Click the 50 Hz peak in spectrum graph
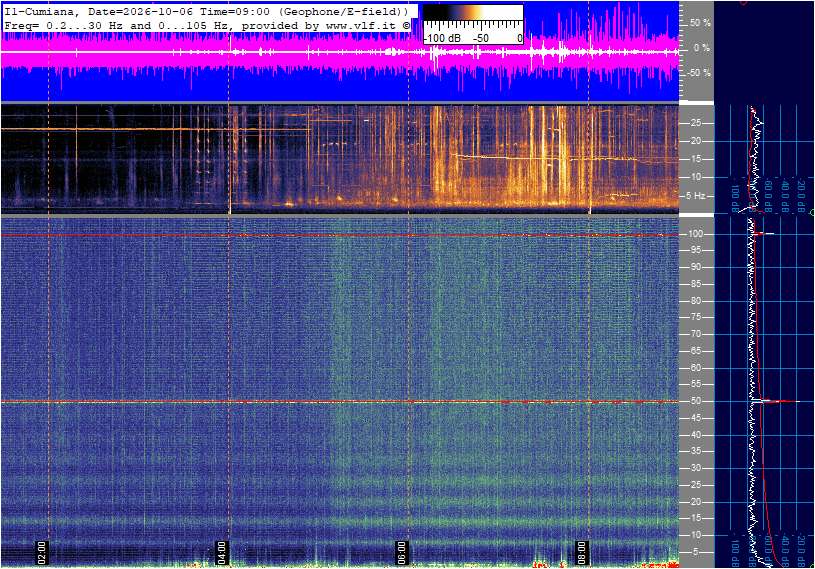 [774, 401]
